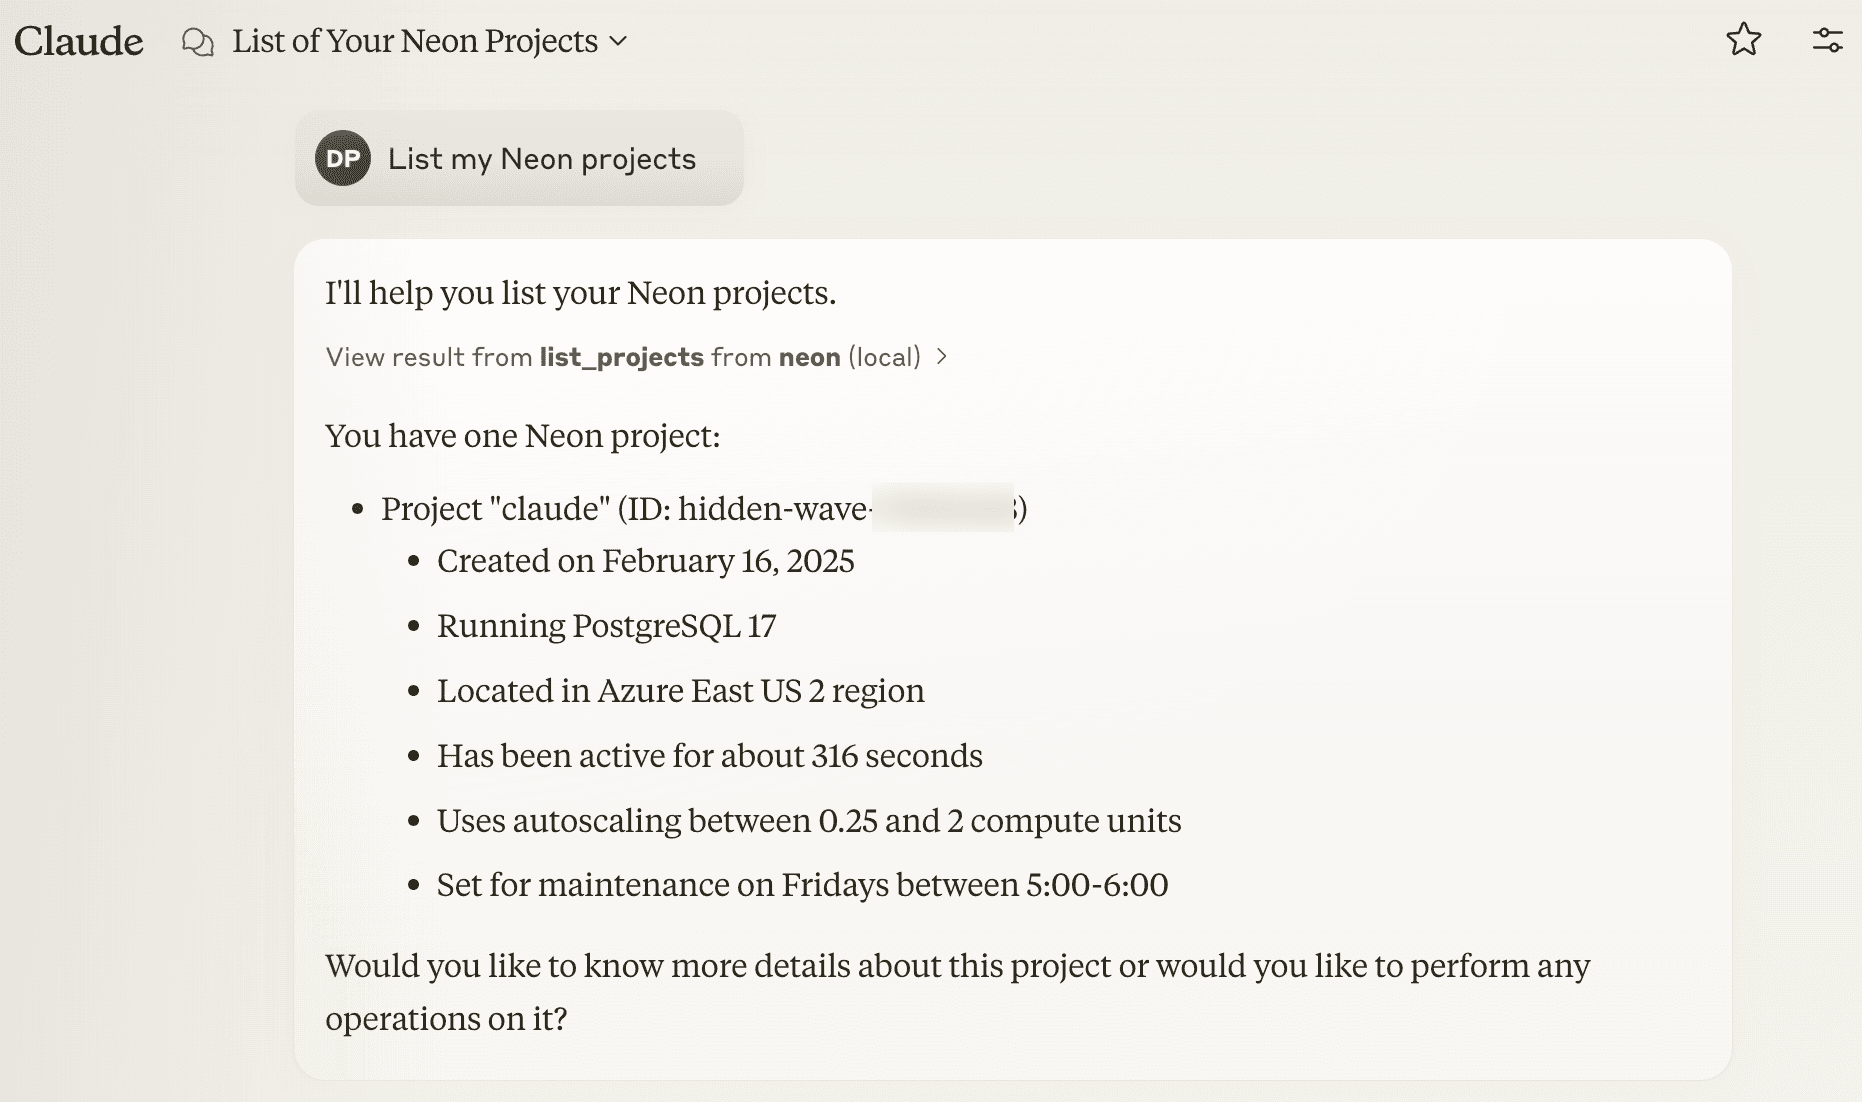Click the 'Project "claude"' bullet text
Viewport: 1862px width, 1102px height.
click(x=495, y=508)
